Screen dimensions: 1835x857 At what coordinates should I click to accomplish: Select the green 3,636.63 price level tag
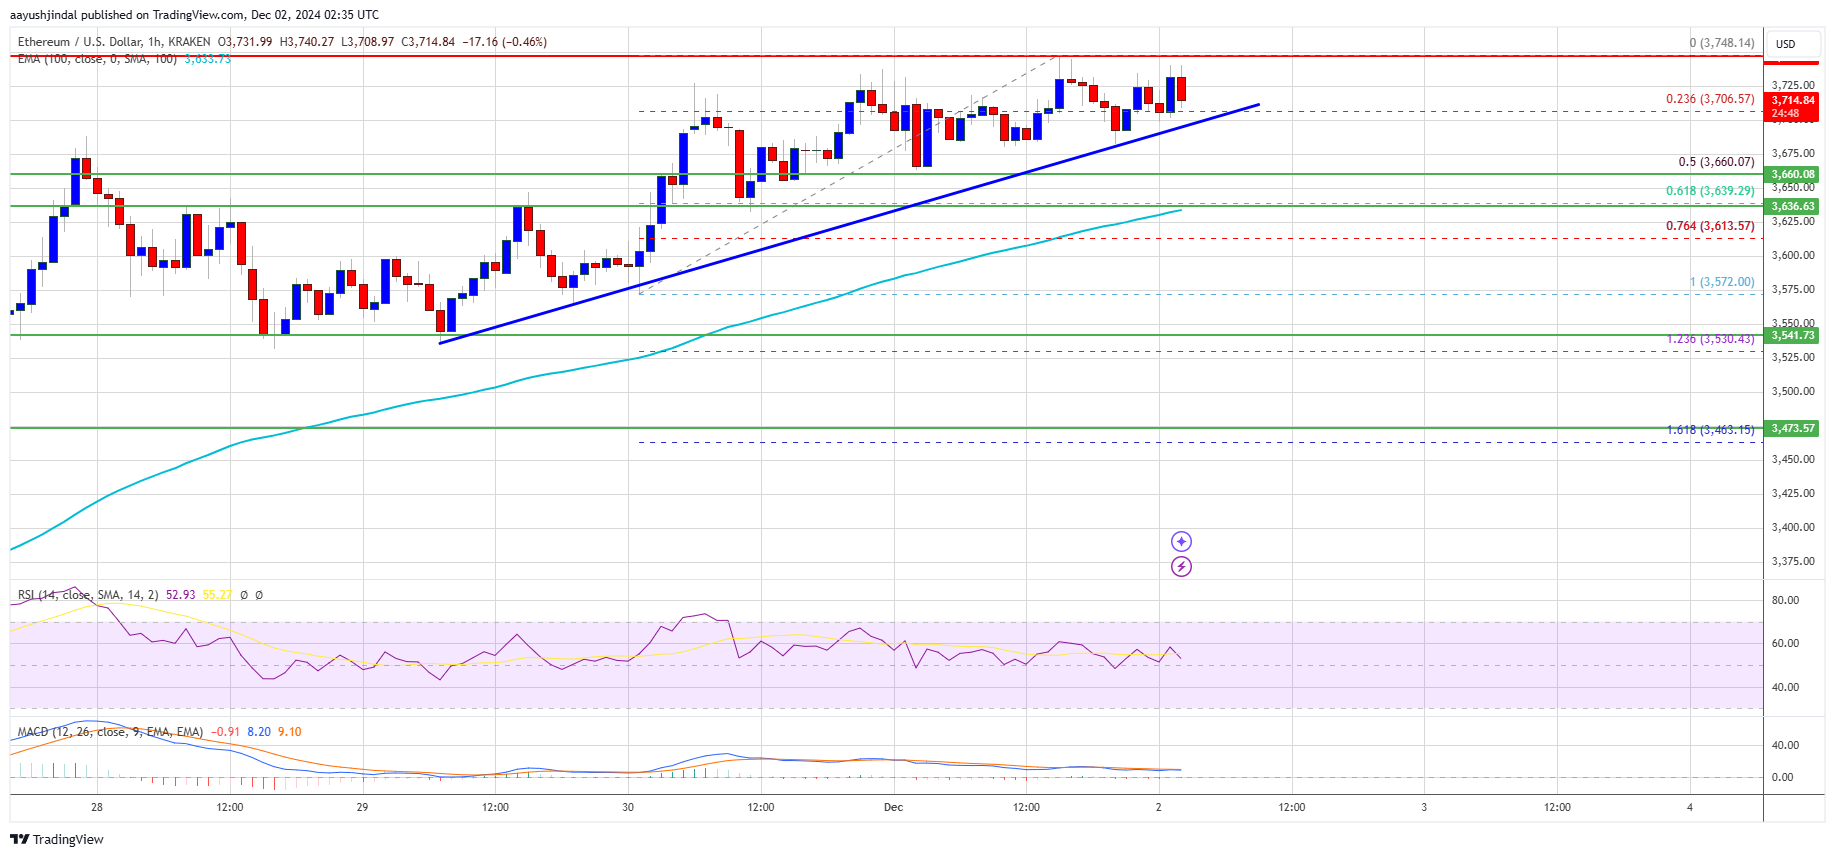pyautogui.click(x=1793, y=206)
